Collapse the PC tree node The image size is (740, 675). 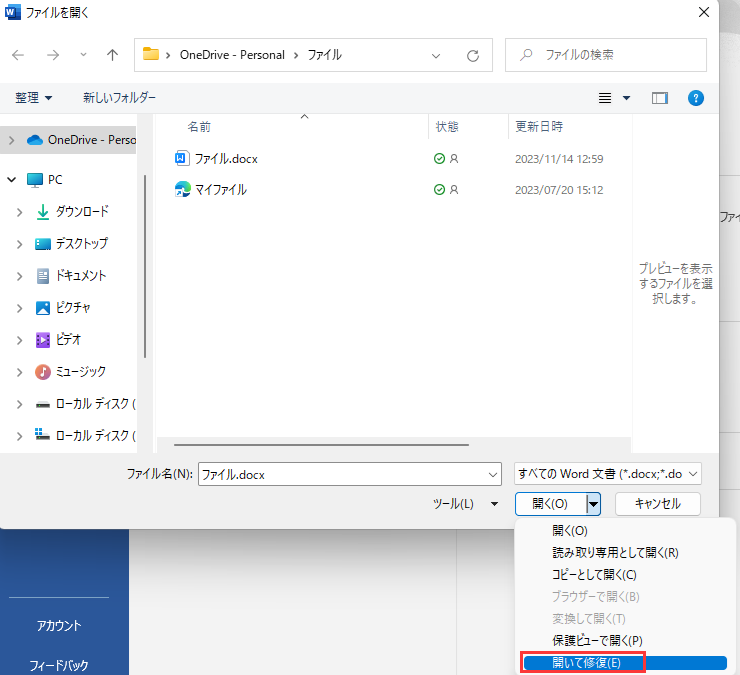coord(12,180)
